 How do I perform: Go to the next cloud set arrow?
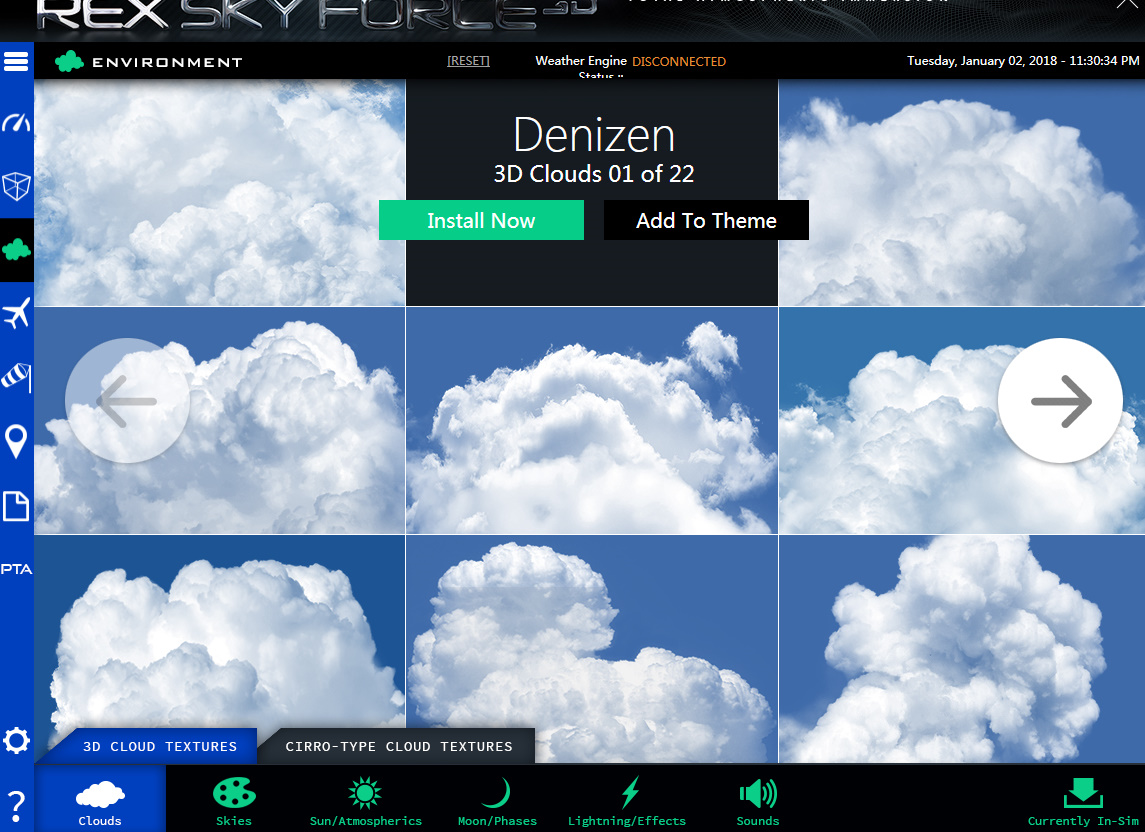pos(1060,400)
